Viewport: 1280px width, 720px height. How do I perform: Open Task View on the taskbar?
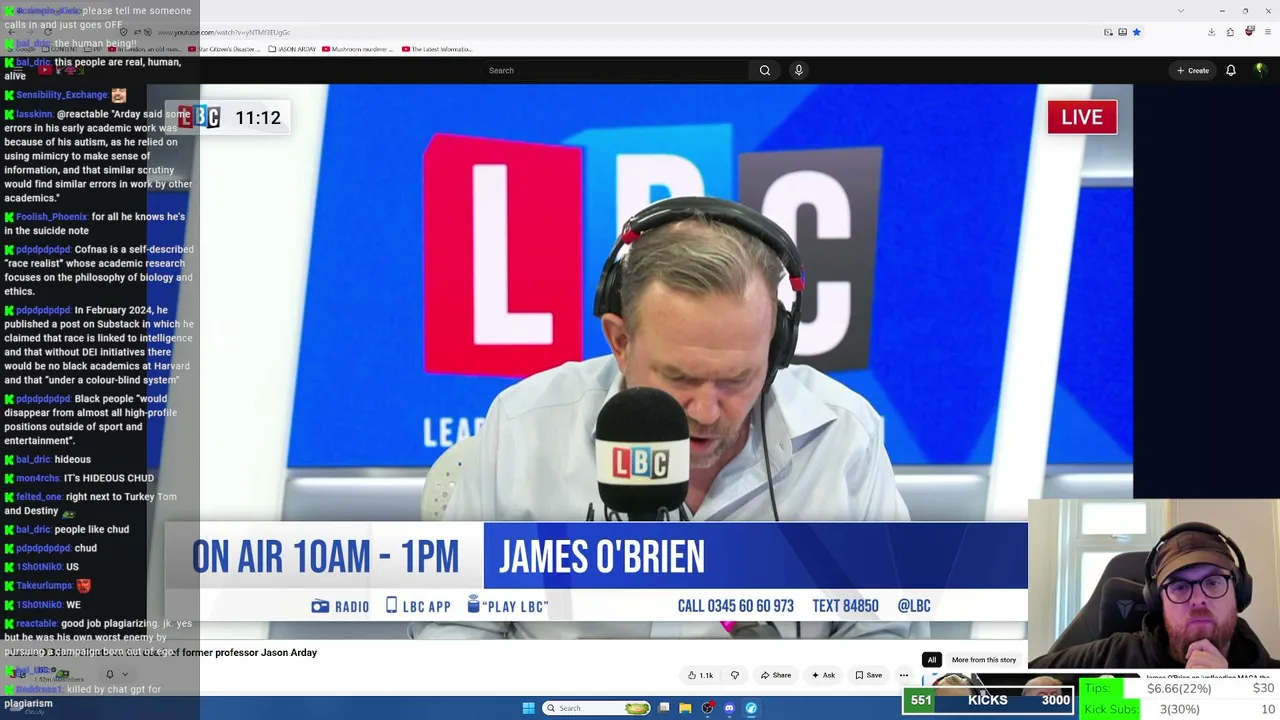[664, 708]
